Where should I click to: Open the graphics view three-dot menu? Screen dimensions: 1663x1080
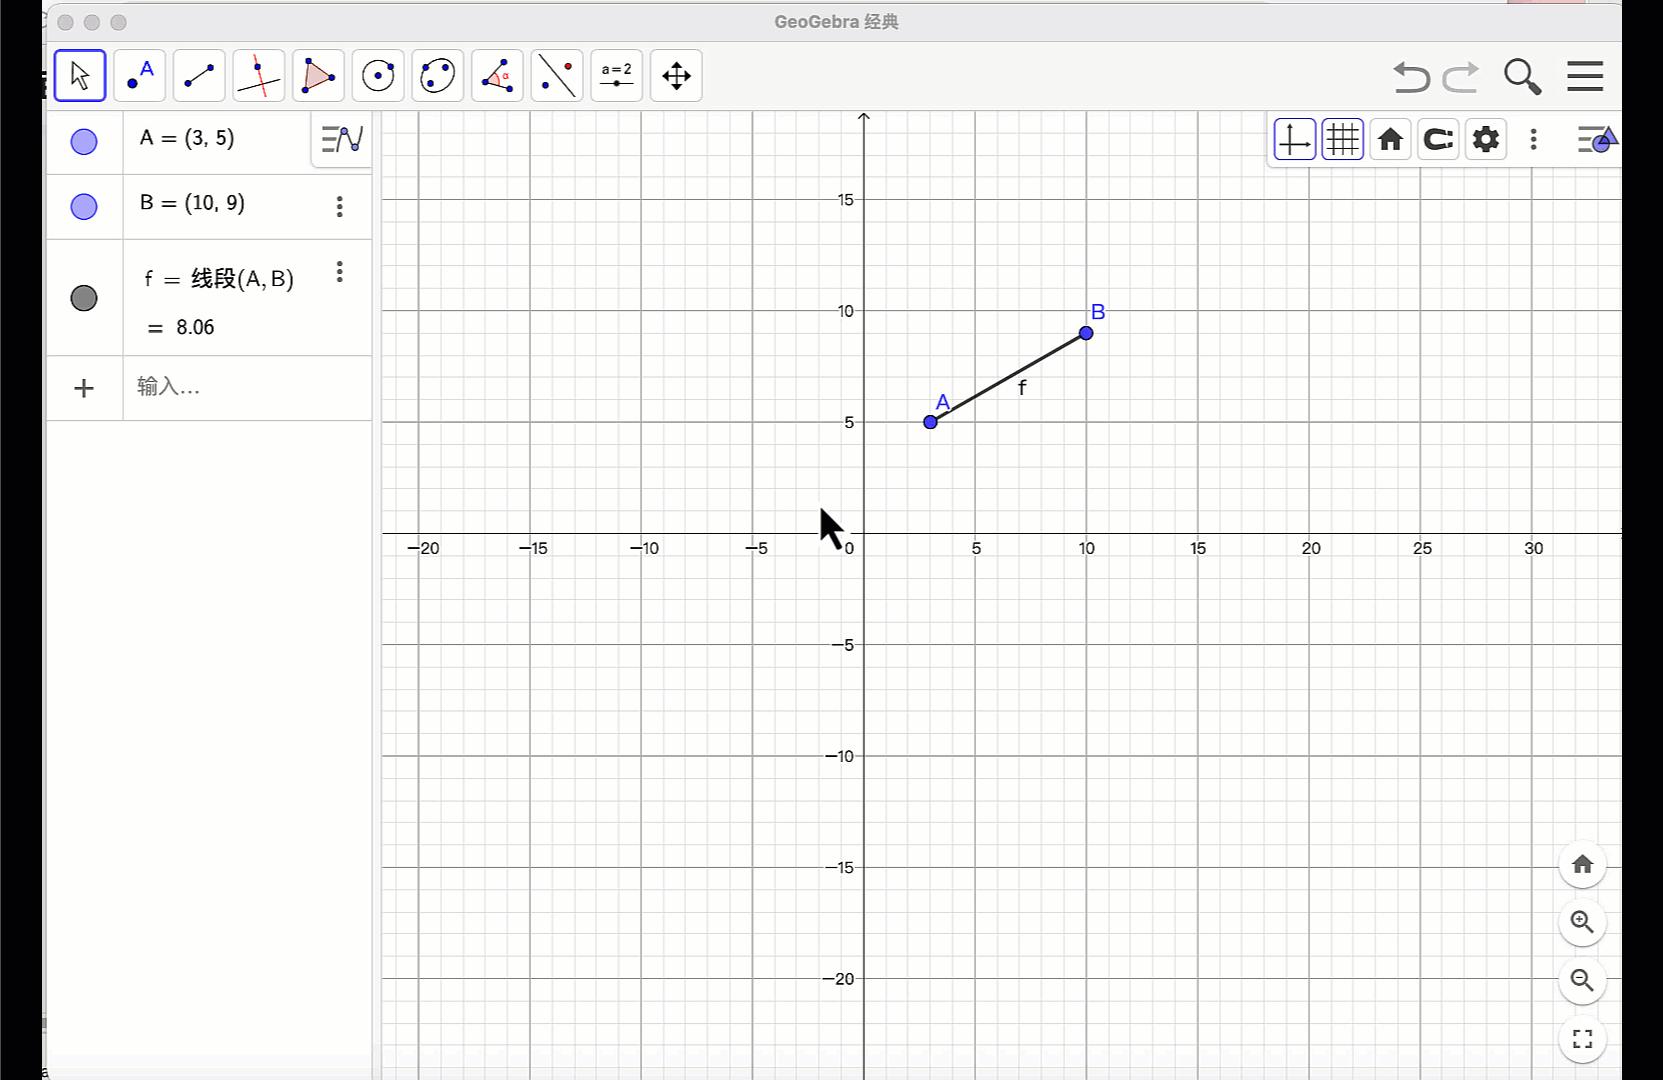[1533, 139]
